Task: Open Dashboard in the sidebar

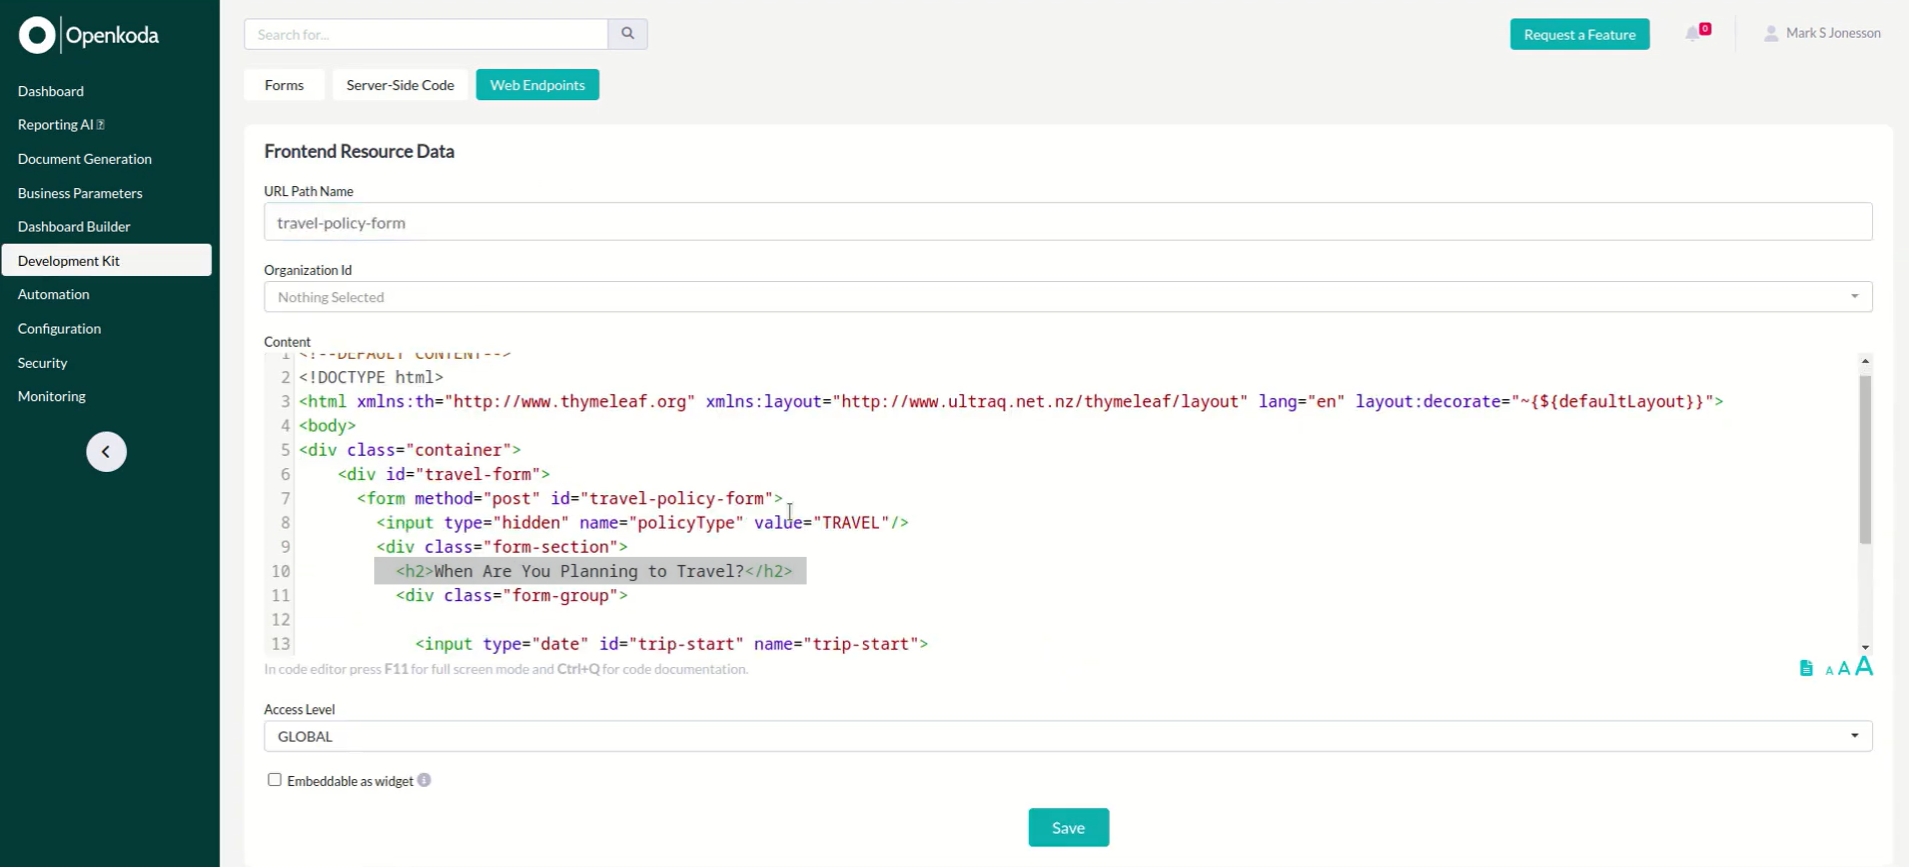Action: (51, 91)
